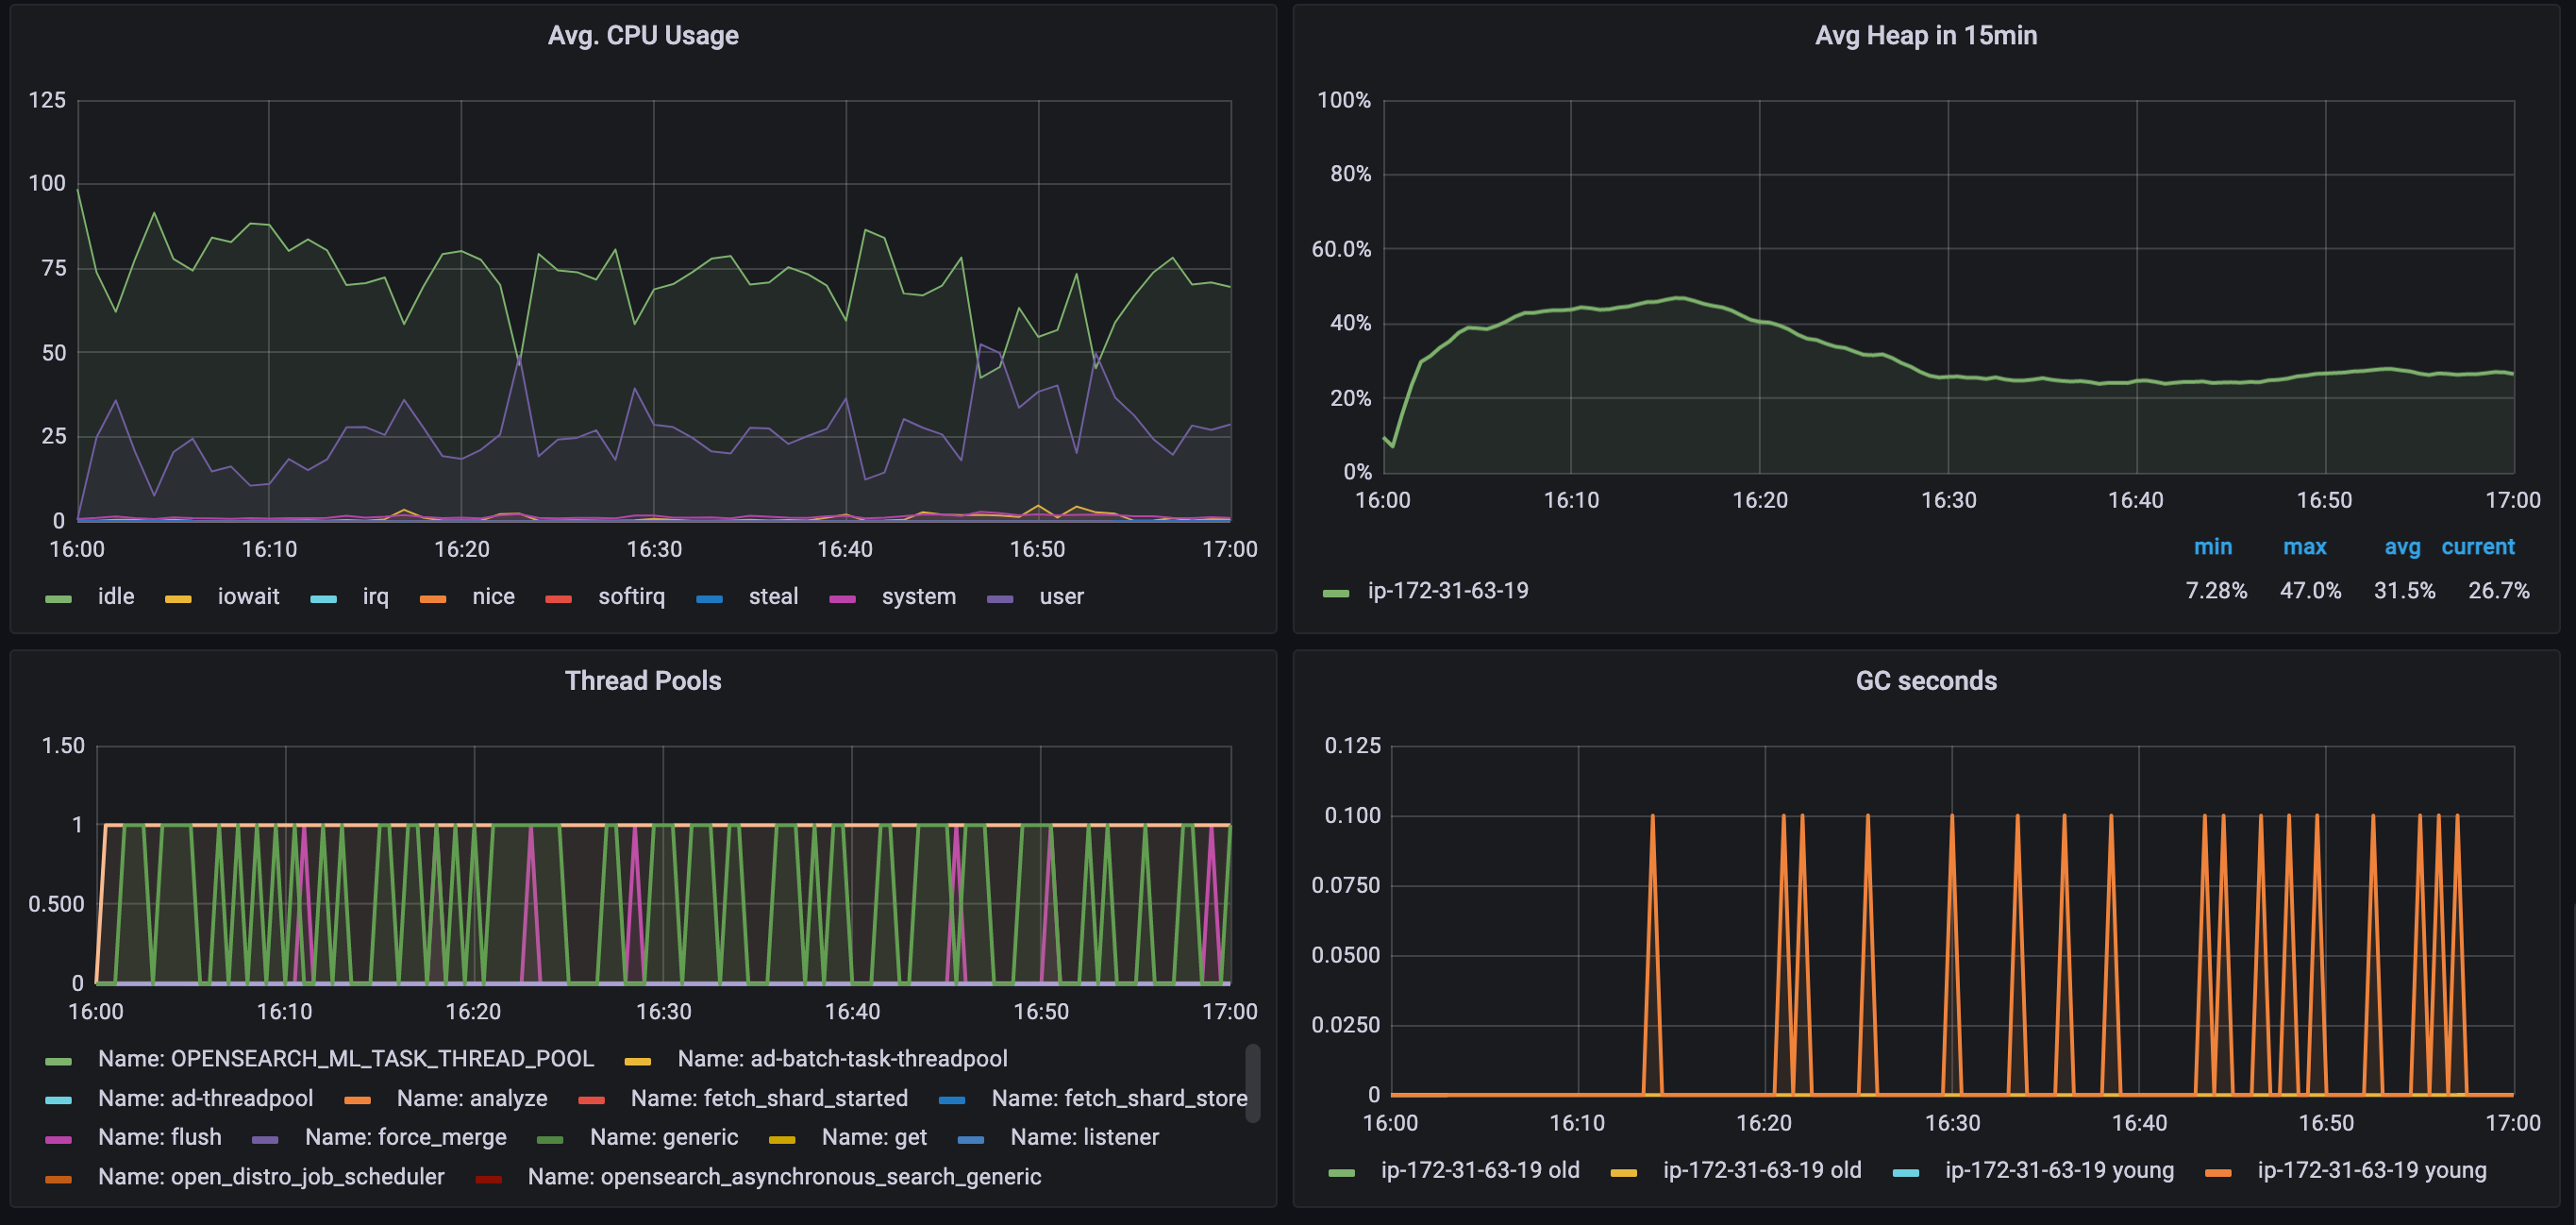
Task: Sort heap legend by max column
Action: pyautogui.click(x=2304, y=547)
